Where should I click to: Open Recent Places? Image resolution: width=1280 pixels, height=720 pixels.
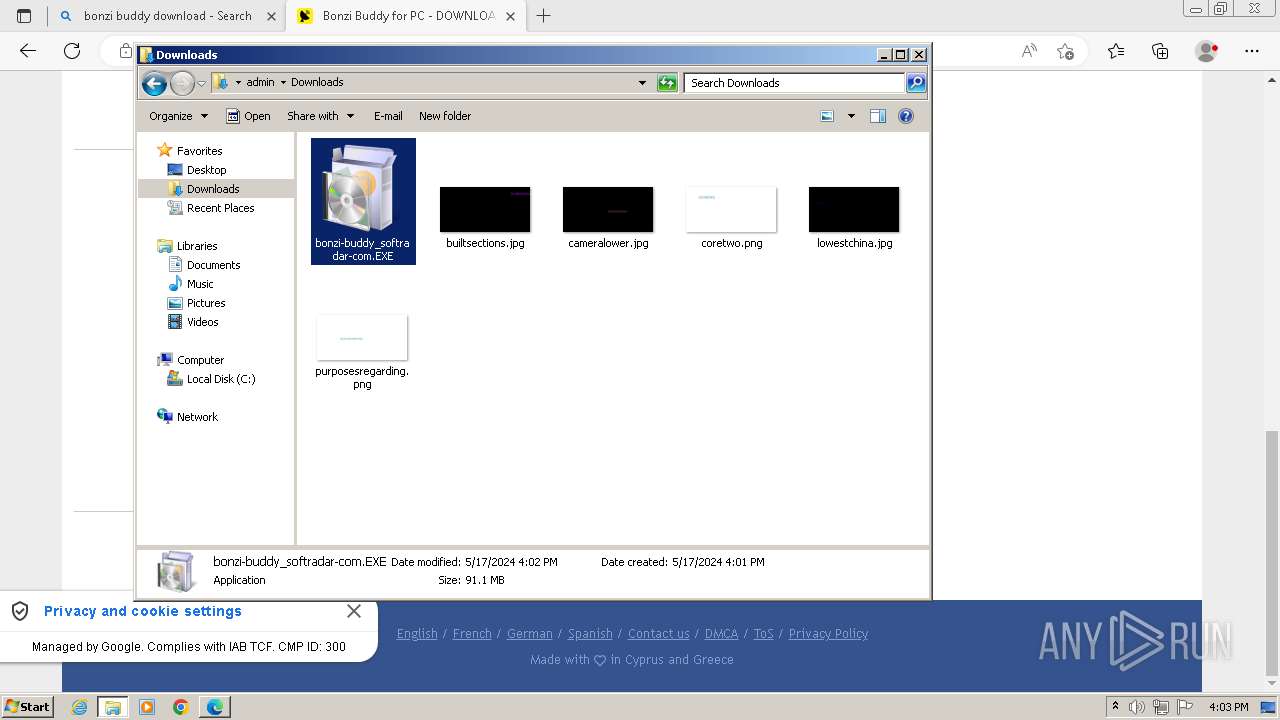pos(220,208)
